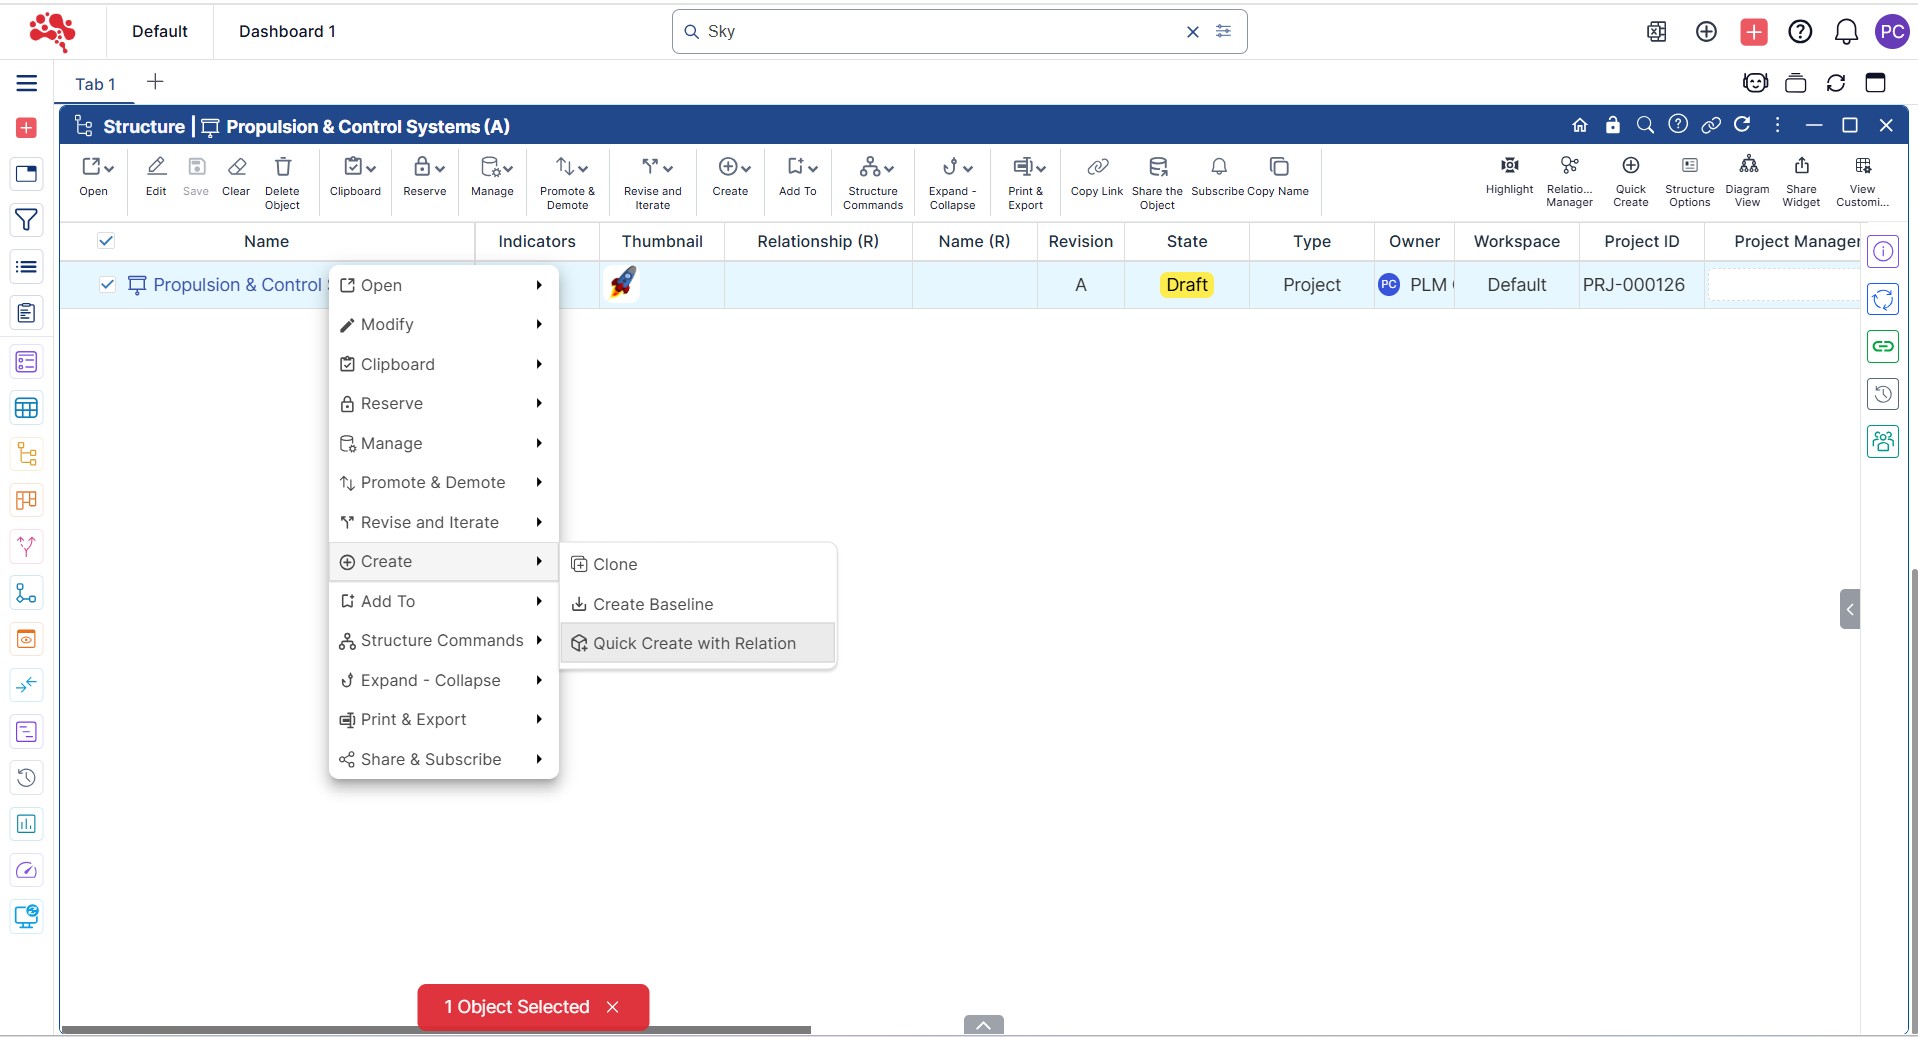Select Quick Create with Relation menu item
Image resolution: width=1918 pixels, height=1037 pixels.
[x=694, y=643]
